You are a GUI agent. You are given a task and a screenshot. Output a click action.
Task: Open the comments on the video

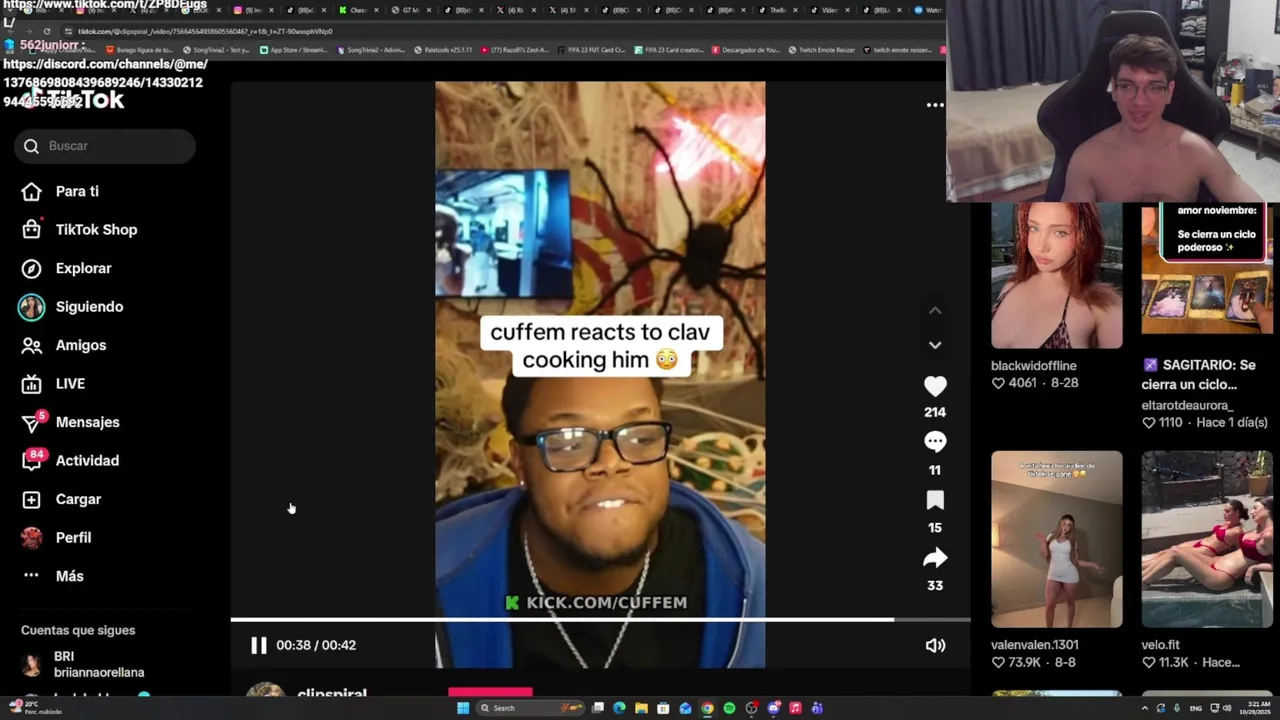(935, 442)
